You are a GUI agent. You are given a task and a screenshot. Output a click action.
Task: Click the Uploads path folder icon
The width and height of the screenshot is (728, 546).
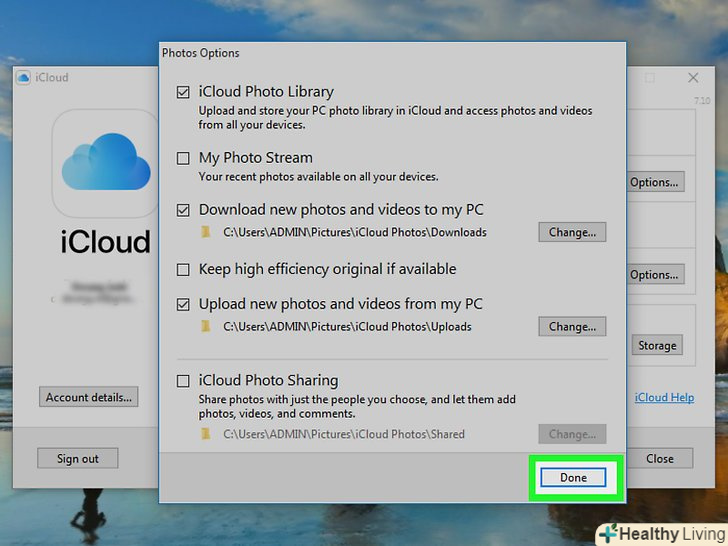point(205,327)
